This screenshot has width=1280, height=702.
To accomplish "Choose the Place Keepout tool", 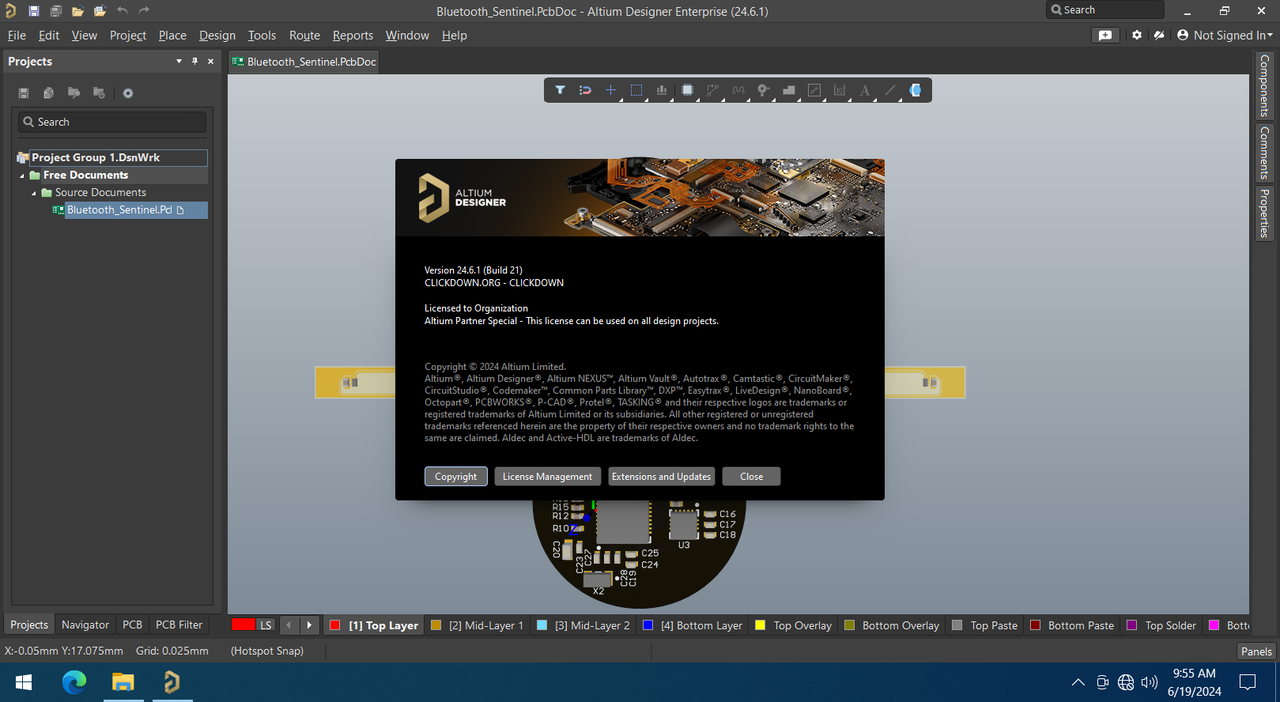I will click(x=814, y=90).
